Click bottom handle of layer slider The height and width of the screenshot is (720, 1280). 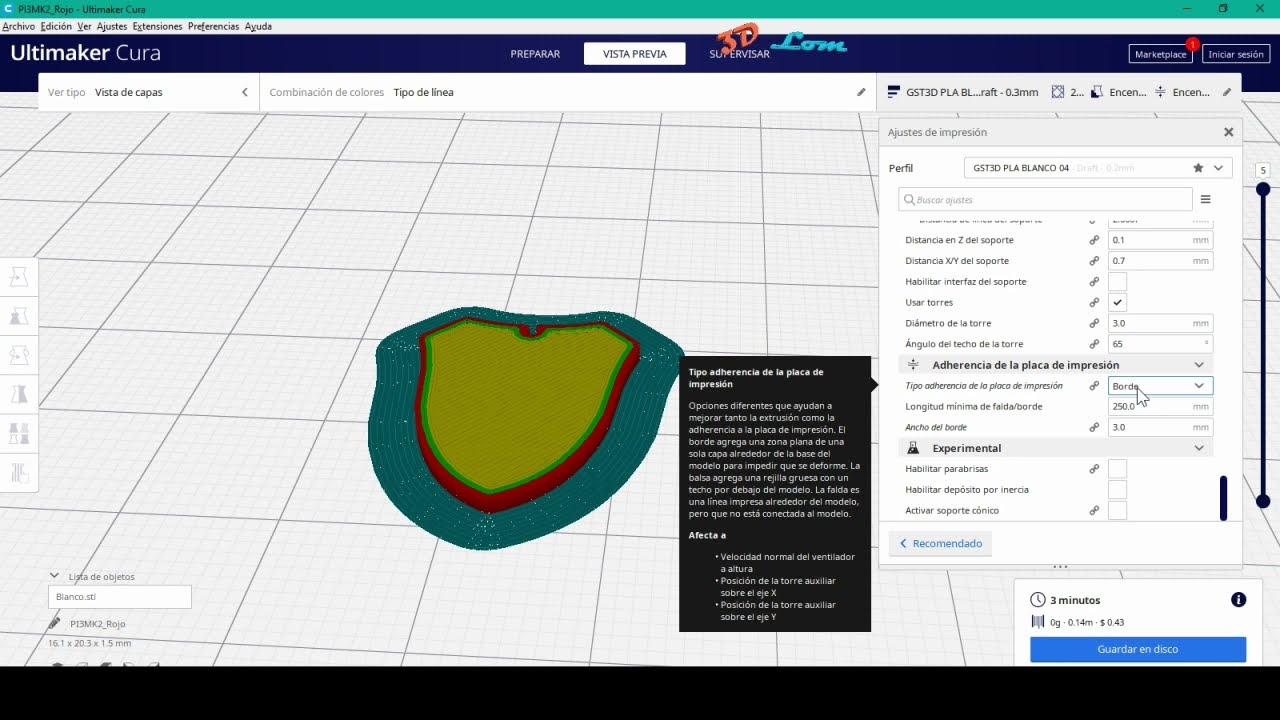(x=1263, y=501)
